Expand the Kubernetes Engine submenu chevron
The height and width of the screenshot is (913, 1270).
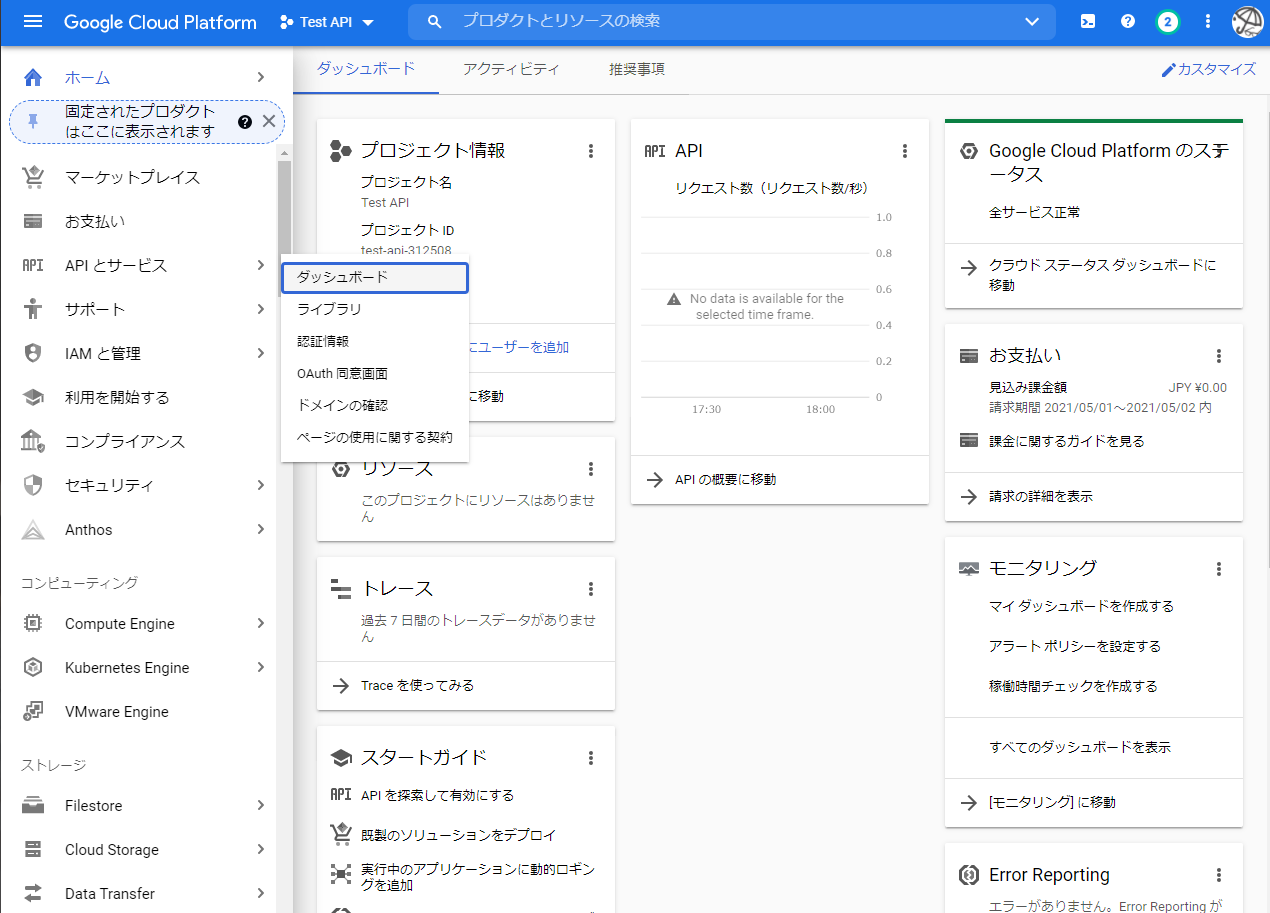click(260, 668)
